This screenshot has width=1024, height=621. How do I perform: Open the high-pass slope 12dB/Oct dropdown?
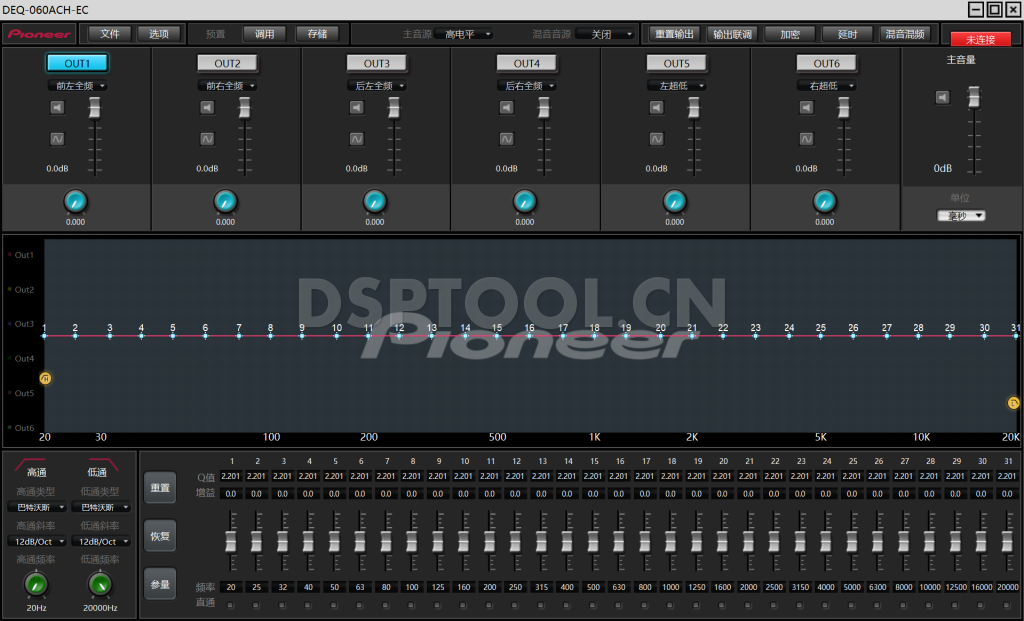pyautogui.click(x=41, y=541)
